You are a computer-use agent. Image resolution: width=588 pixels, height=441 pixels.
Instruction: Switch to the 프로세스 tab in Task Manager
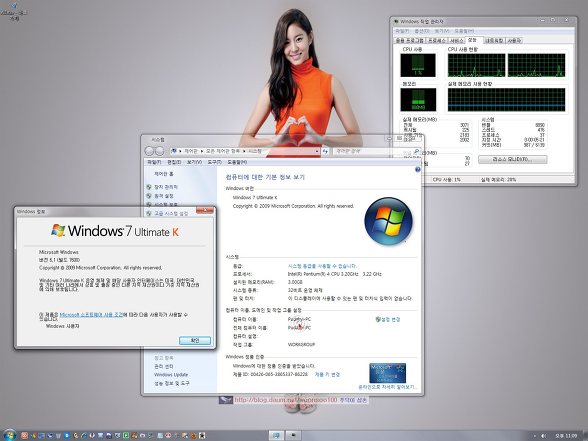click(x=437, y=40)
